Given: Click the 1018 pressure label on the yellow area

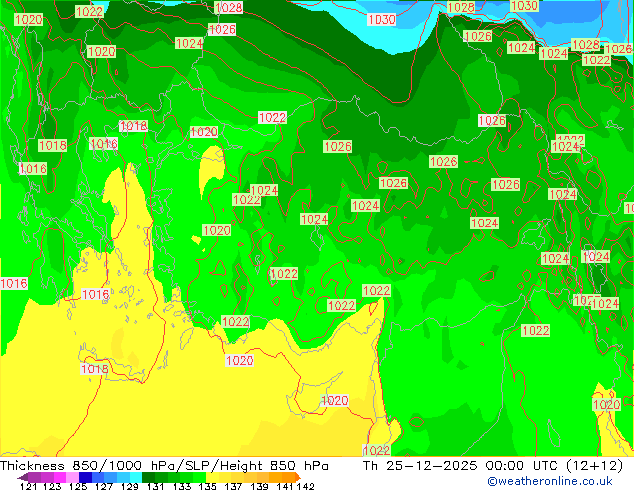Looking at the screenshot, I should click(x=95, y=368).
